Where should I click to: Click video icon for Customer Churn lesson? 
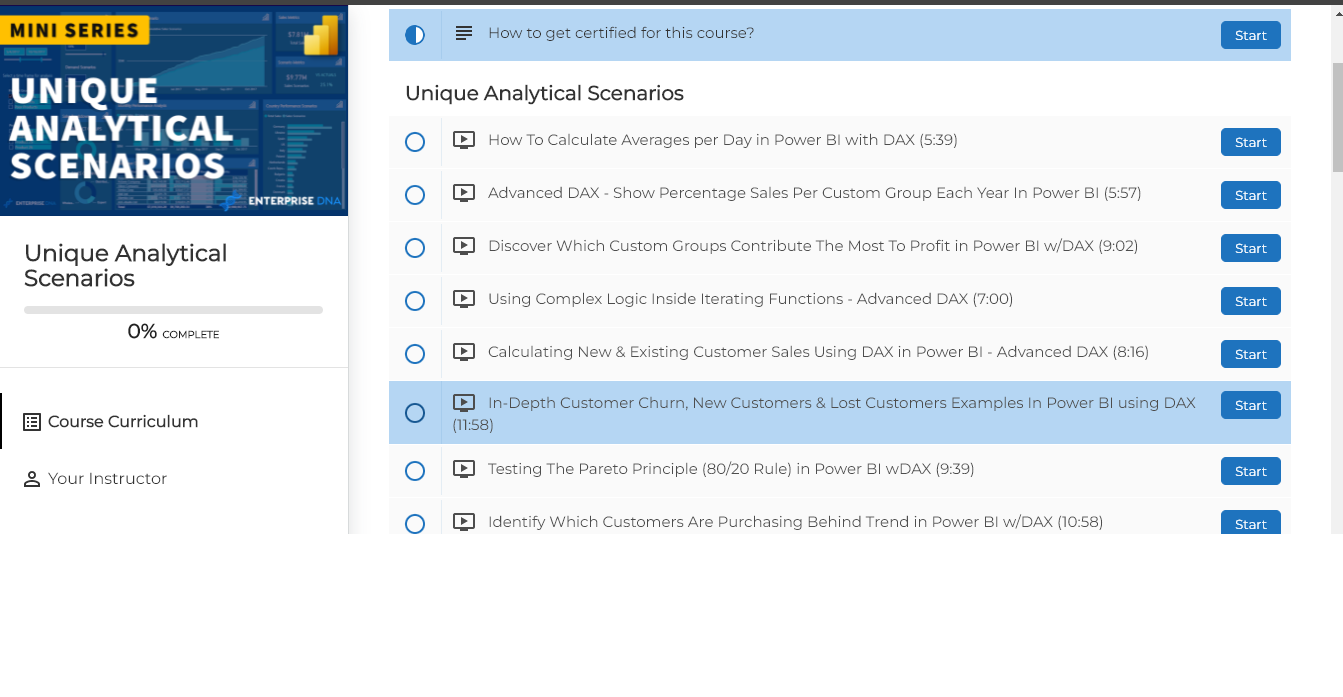tap(464, 403)
